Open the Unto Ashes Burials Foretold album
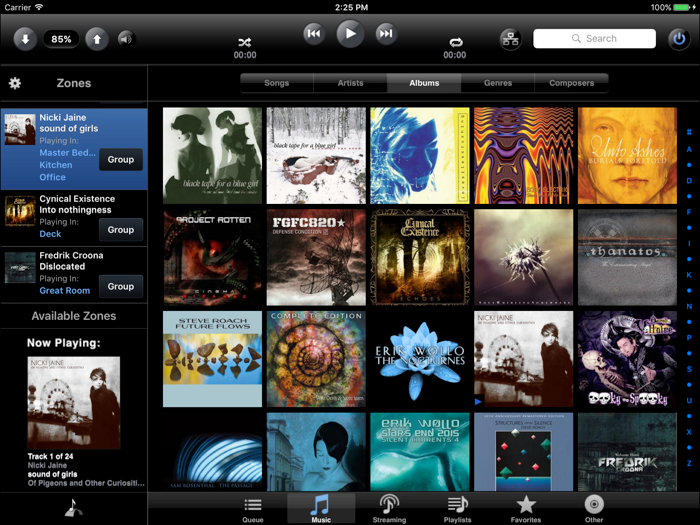 click(x=627, y=155)
